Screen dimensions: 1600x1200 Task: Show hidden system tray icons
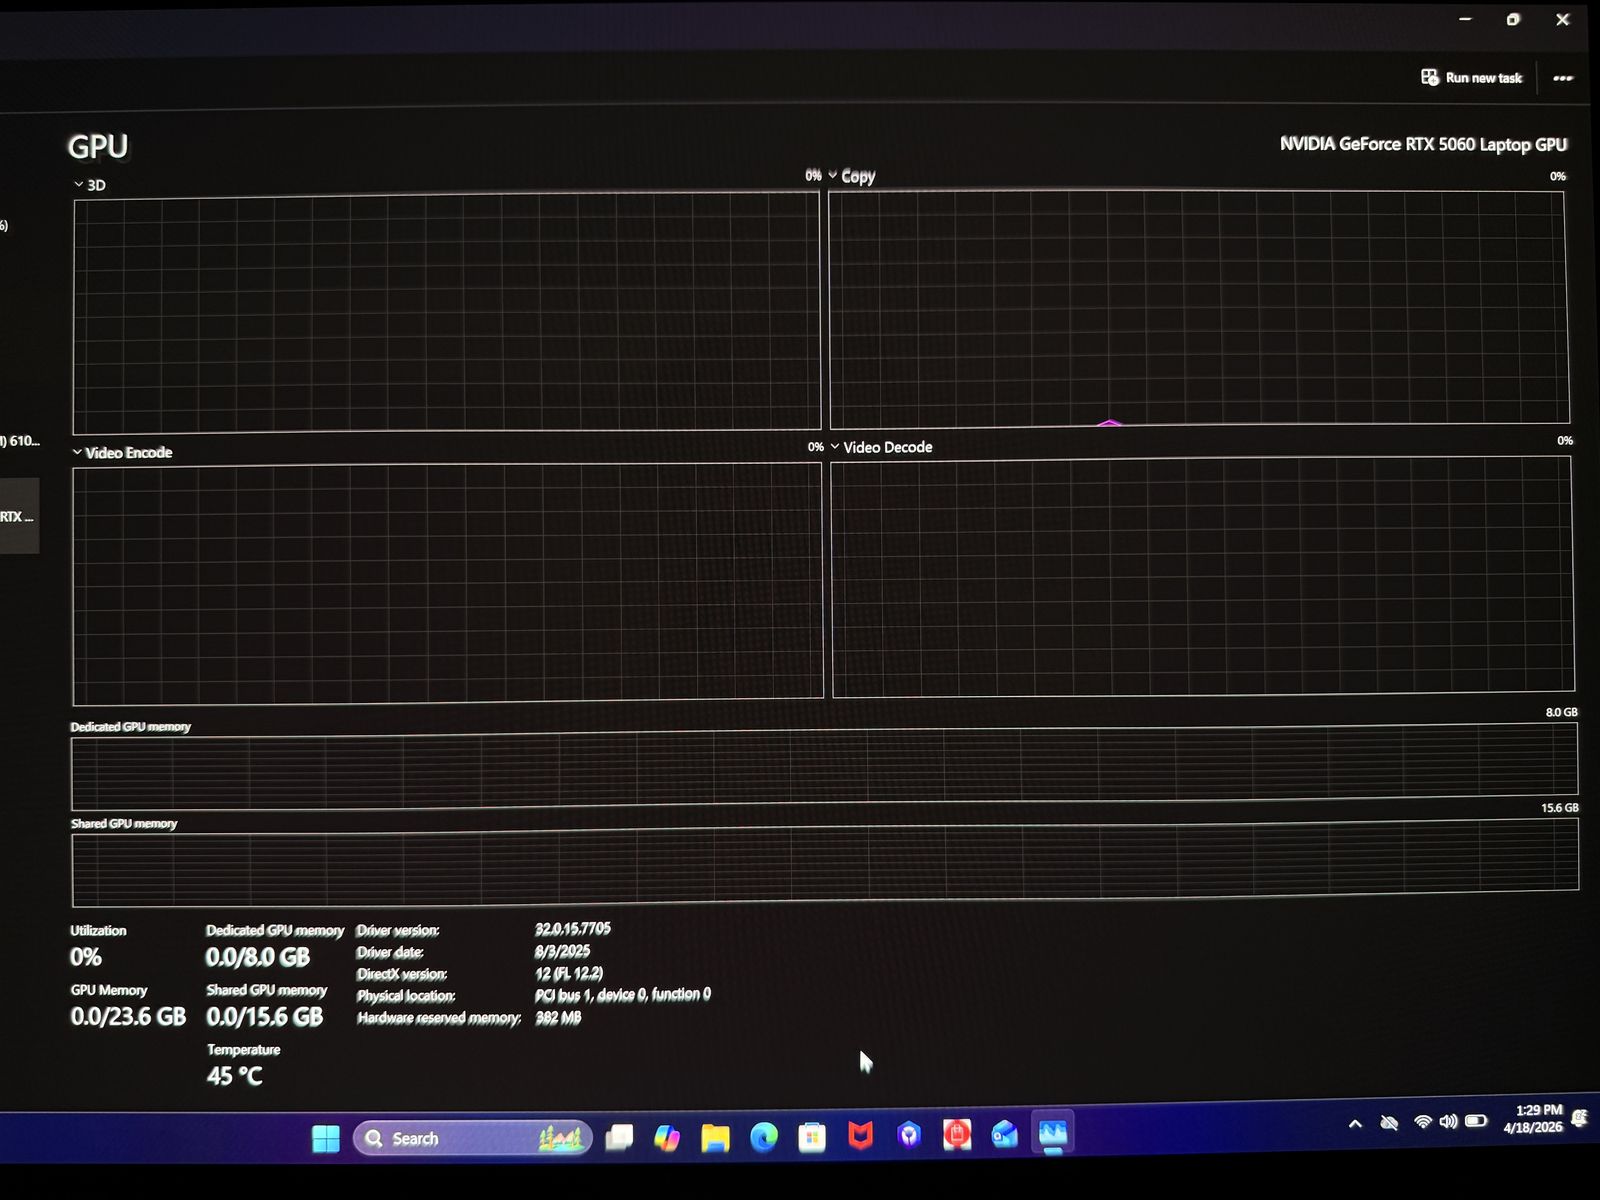pyautogui.click(x=1355, y=1124)
